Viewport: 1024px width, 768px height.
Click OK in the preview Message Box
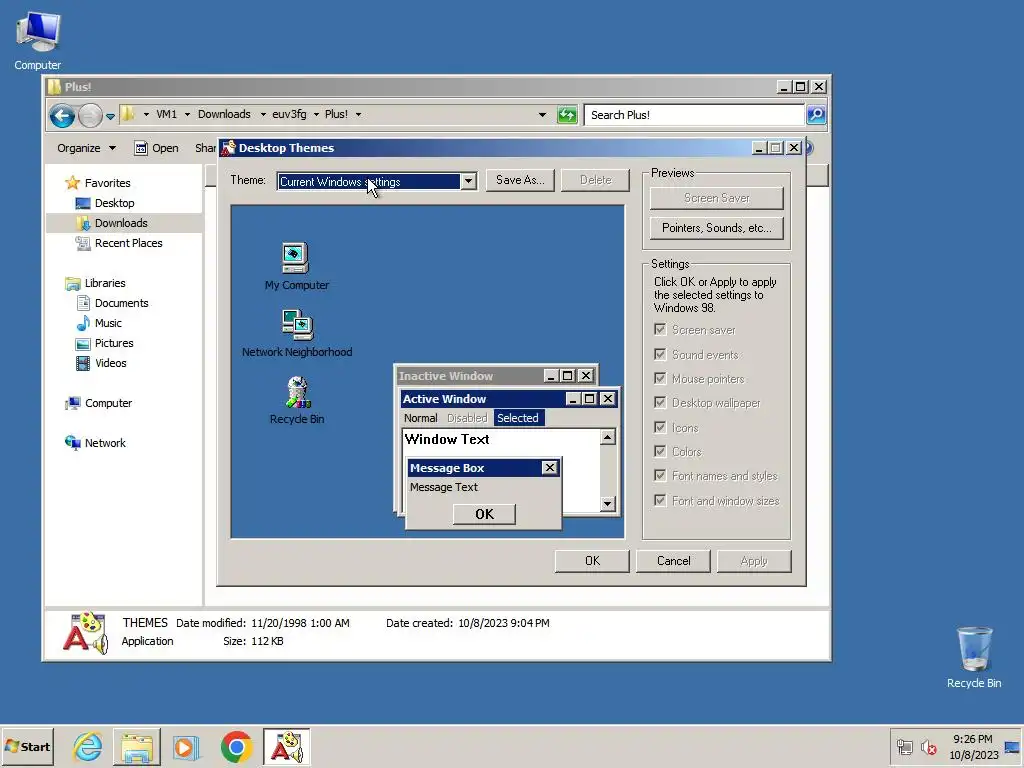click(x=484, y=514)
